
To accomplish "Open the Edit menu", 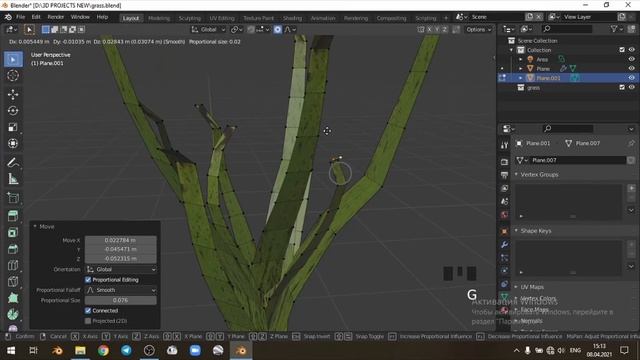I will point(36,17).
